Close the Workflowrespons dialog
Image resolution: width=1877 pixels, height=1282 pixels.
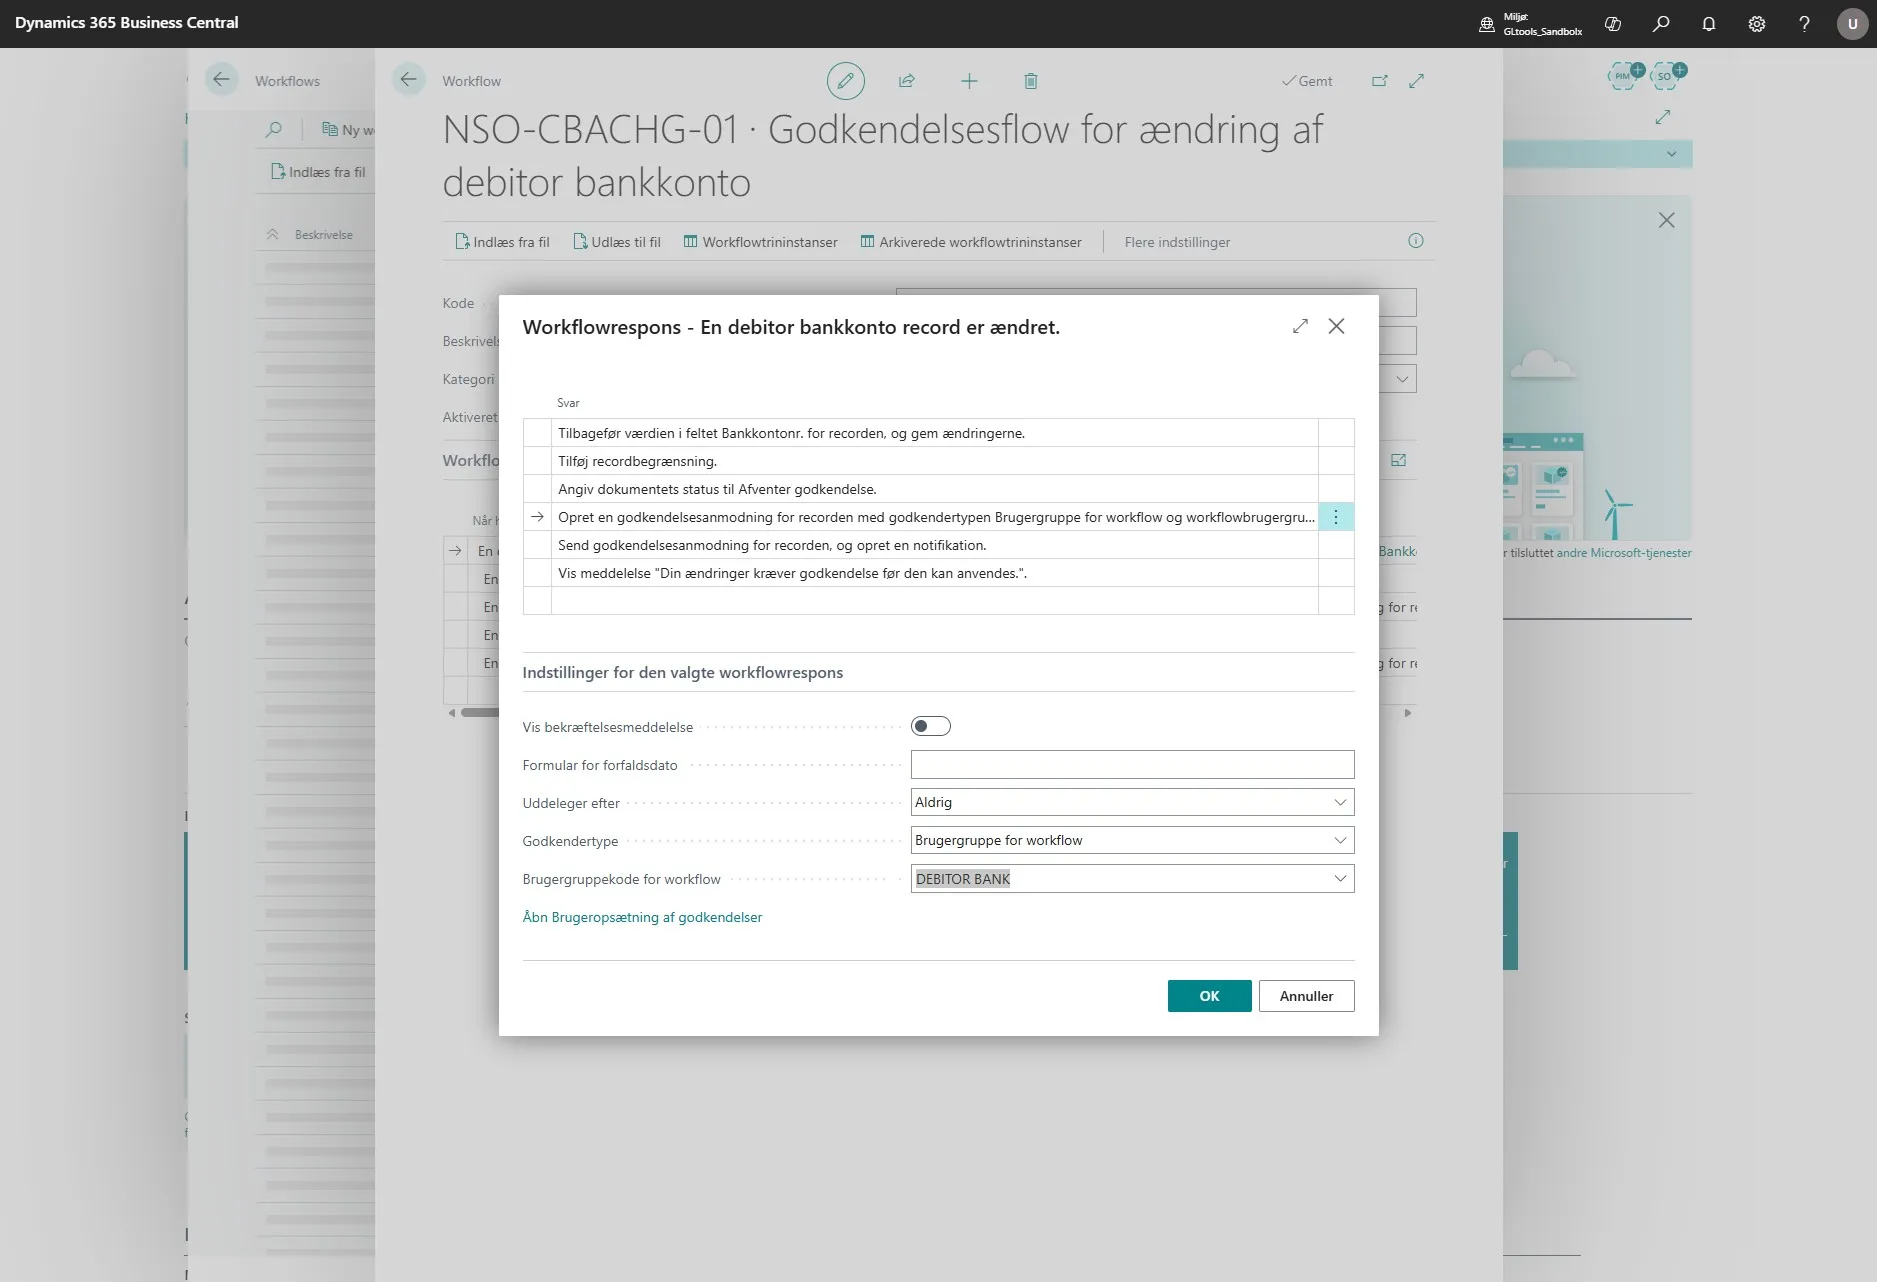[x=1336, y=326]
